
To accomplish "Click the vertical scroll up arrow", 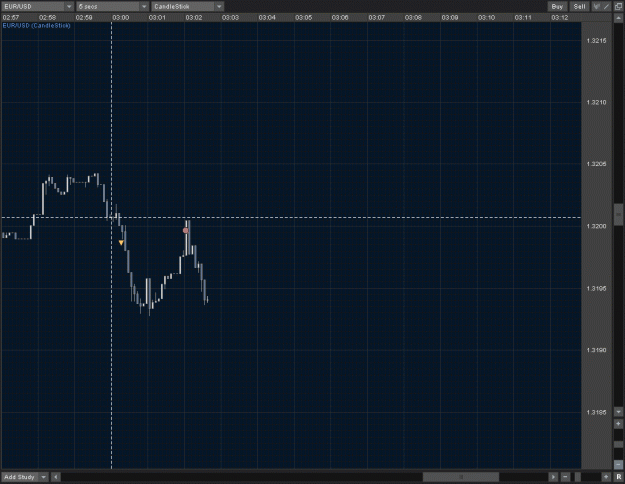I will point(619,18).
